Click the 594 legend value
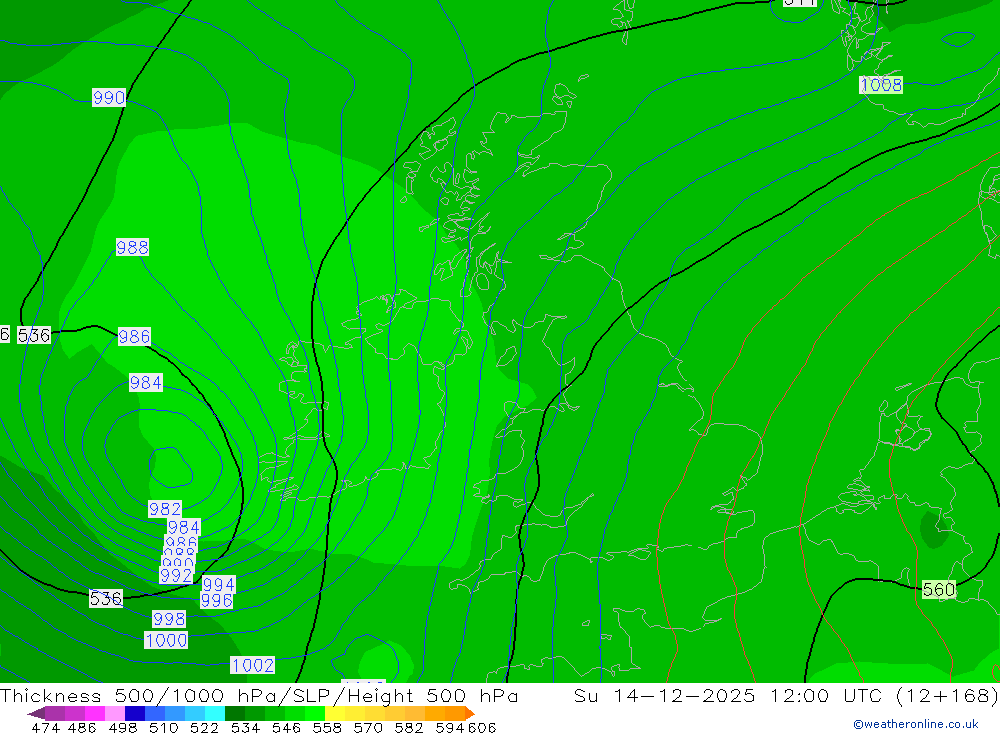The height and width of the screenshot is (733, 1000). tap(449, 727)
